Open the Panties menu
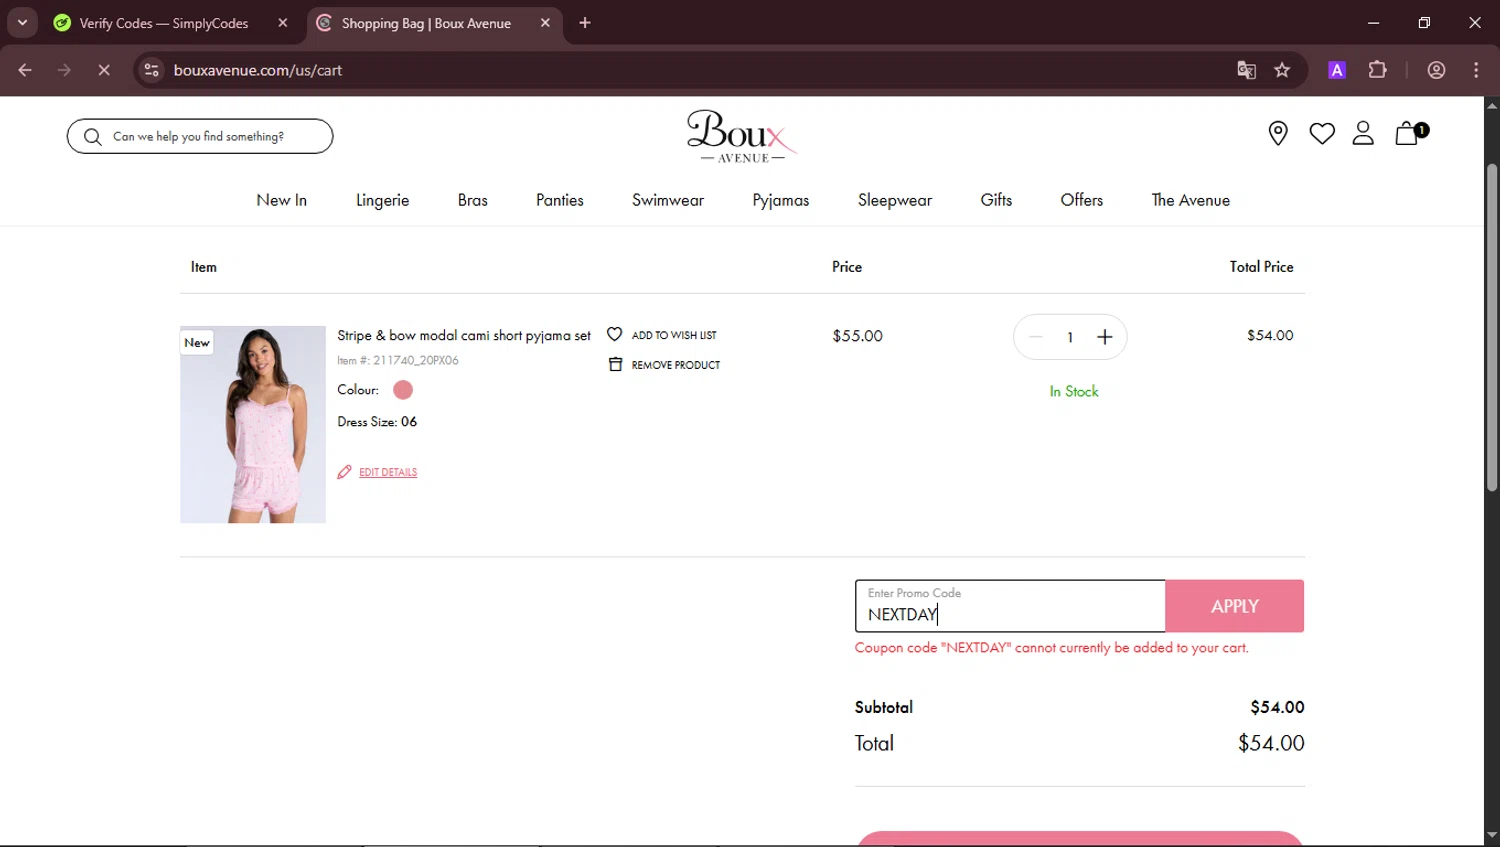The width and height of the screenshot is (1500, 847). (x=560, y=200)
